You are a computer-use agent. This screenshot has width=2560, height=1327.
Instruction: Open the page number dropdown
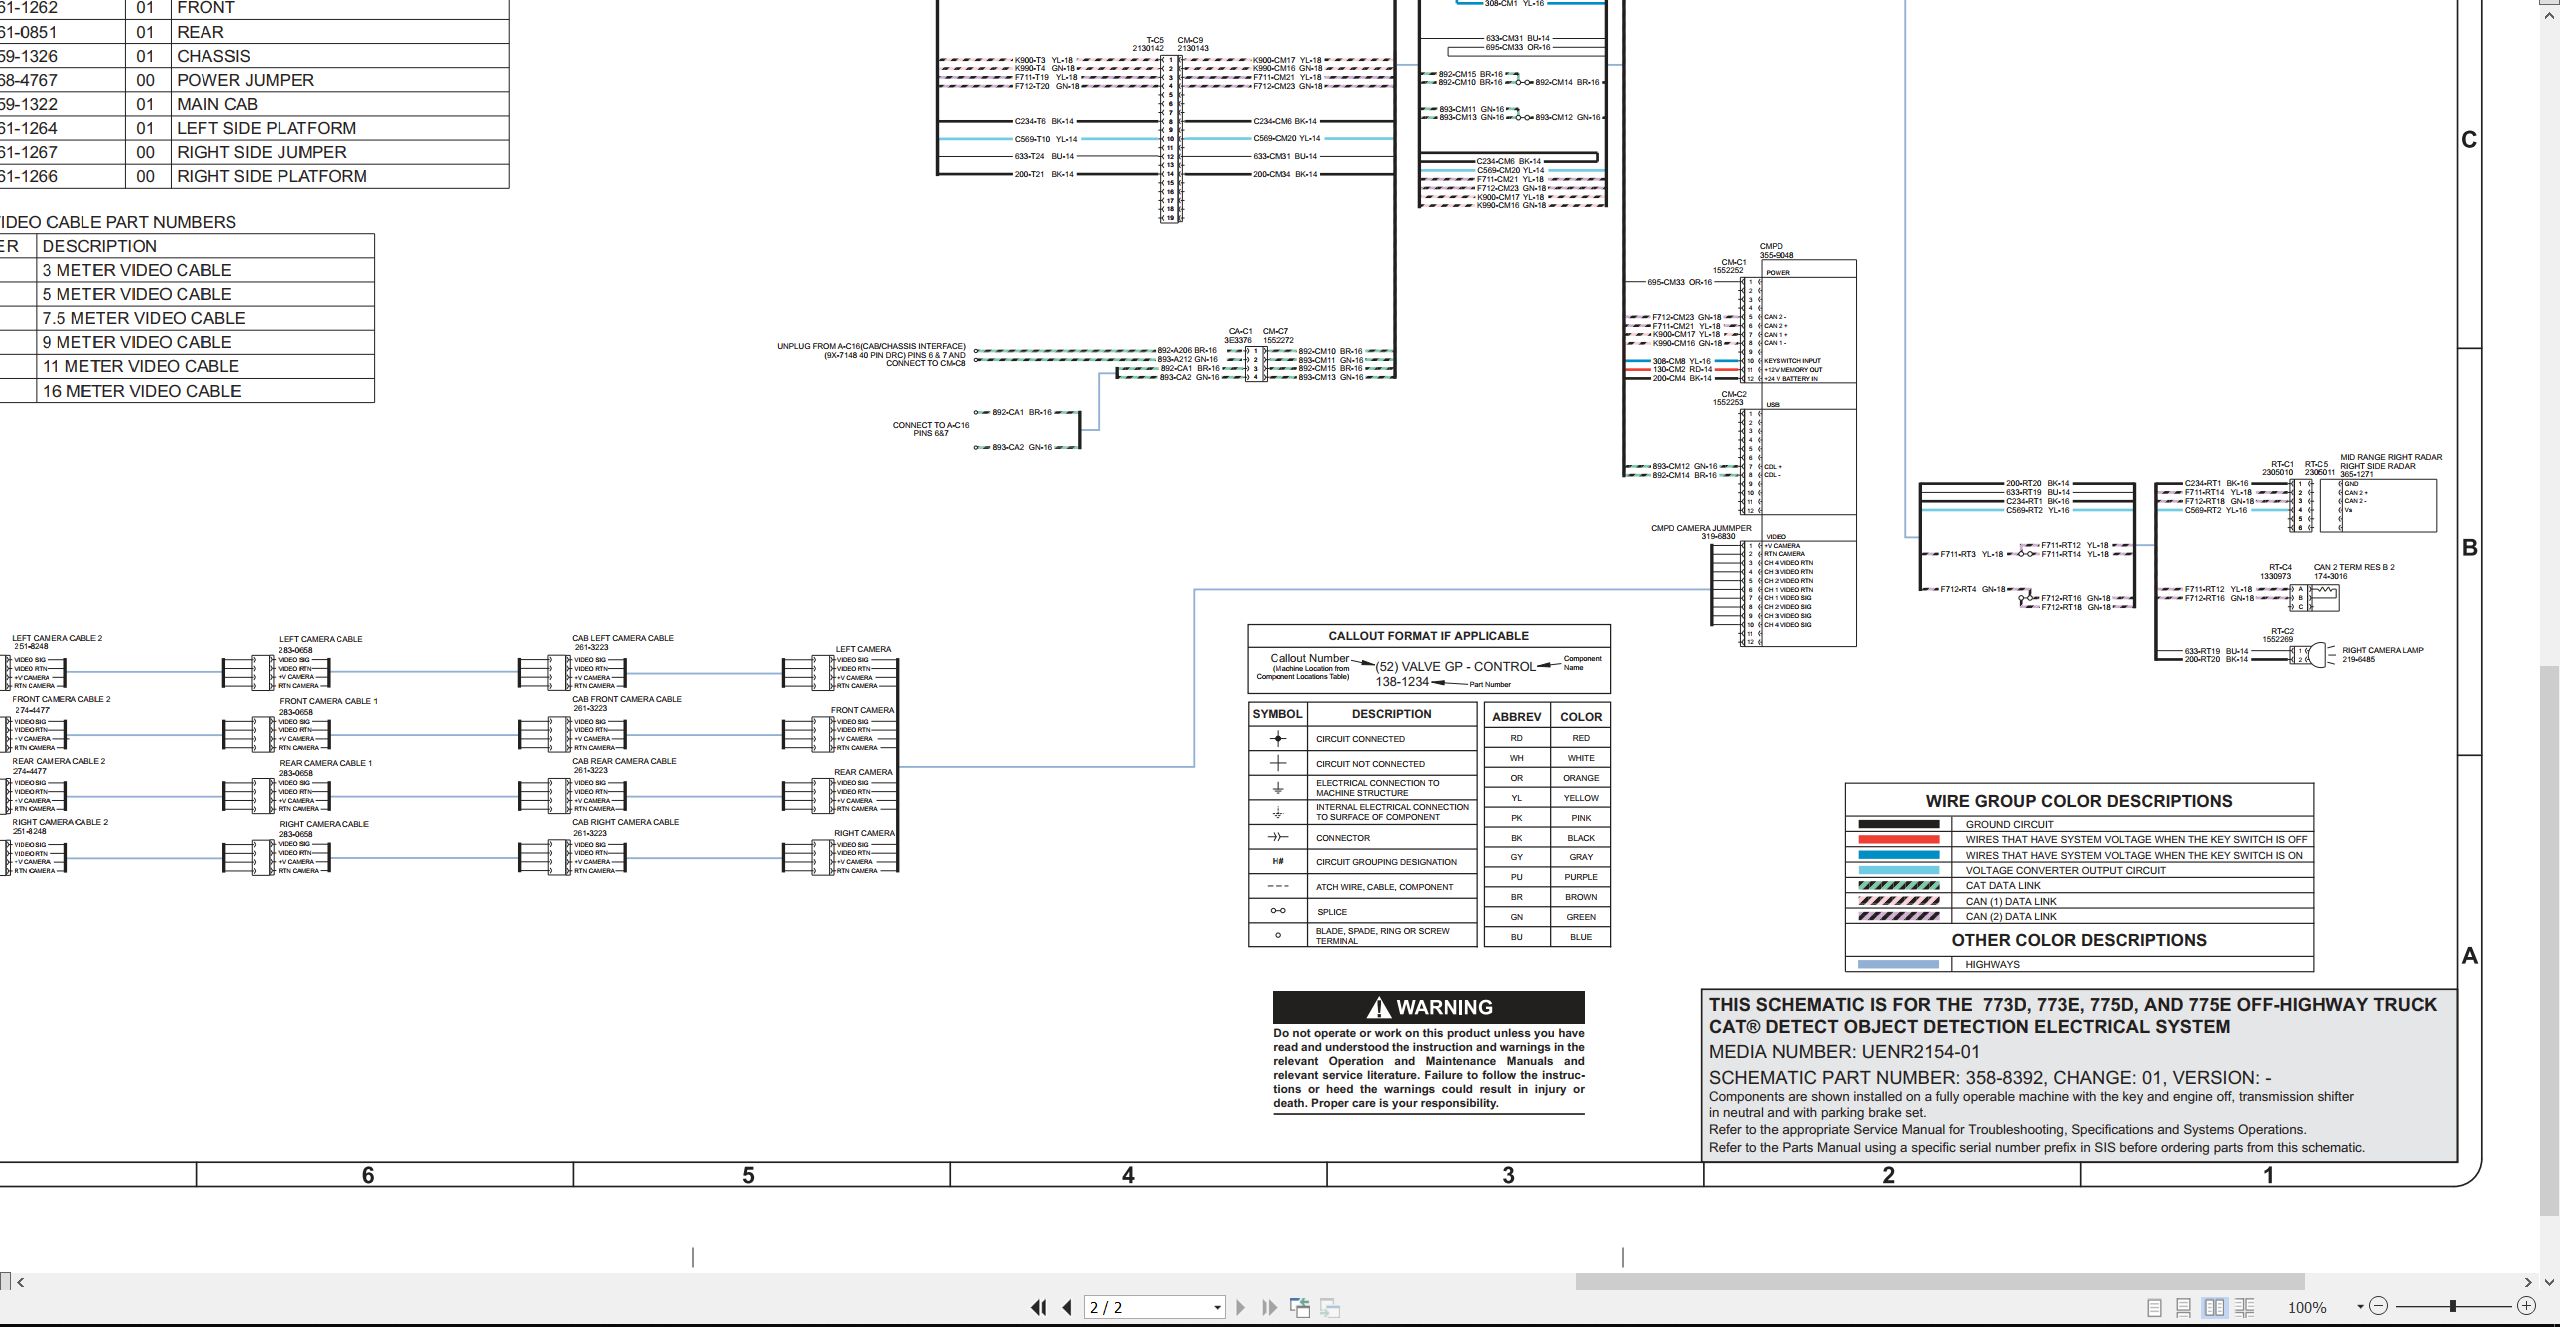[x=1217, y=1308]
